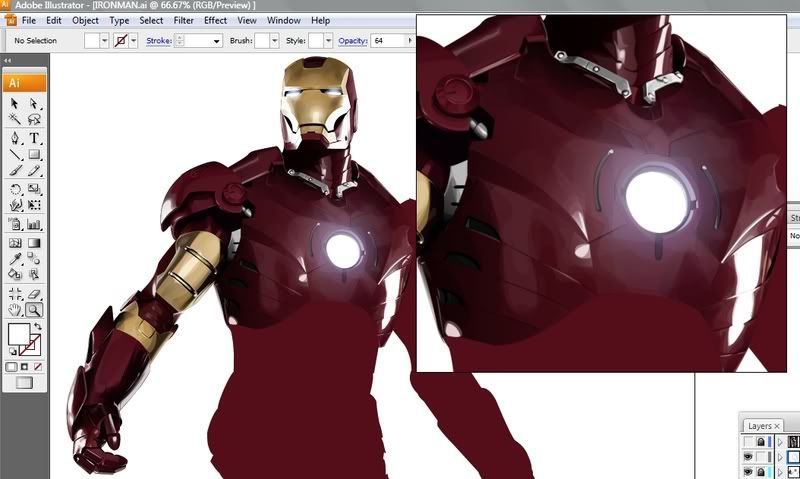The height and width of the screenshot is (479, 800).
Task: Open the File menu
Action: (x=29, y=20)
